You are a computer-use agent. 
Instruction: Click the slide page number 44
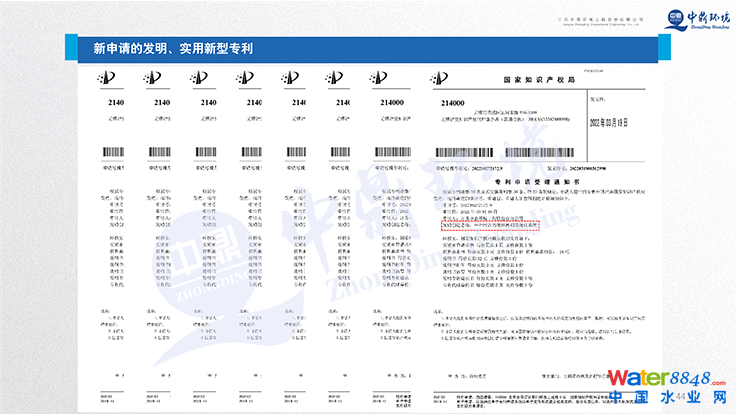click(682, 398)
